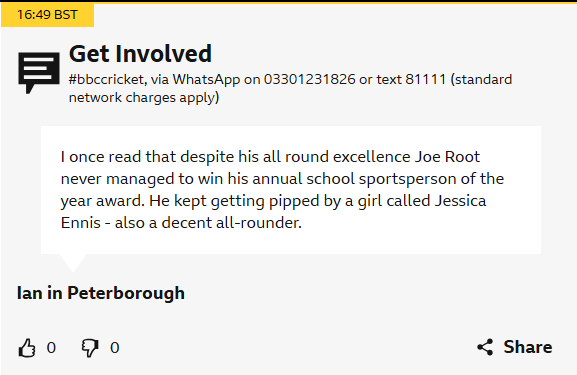Click the text number 81111
The height and width of the screenshot is (375, 577).
tap(426, 79)
